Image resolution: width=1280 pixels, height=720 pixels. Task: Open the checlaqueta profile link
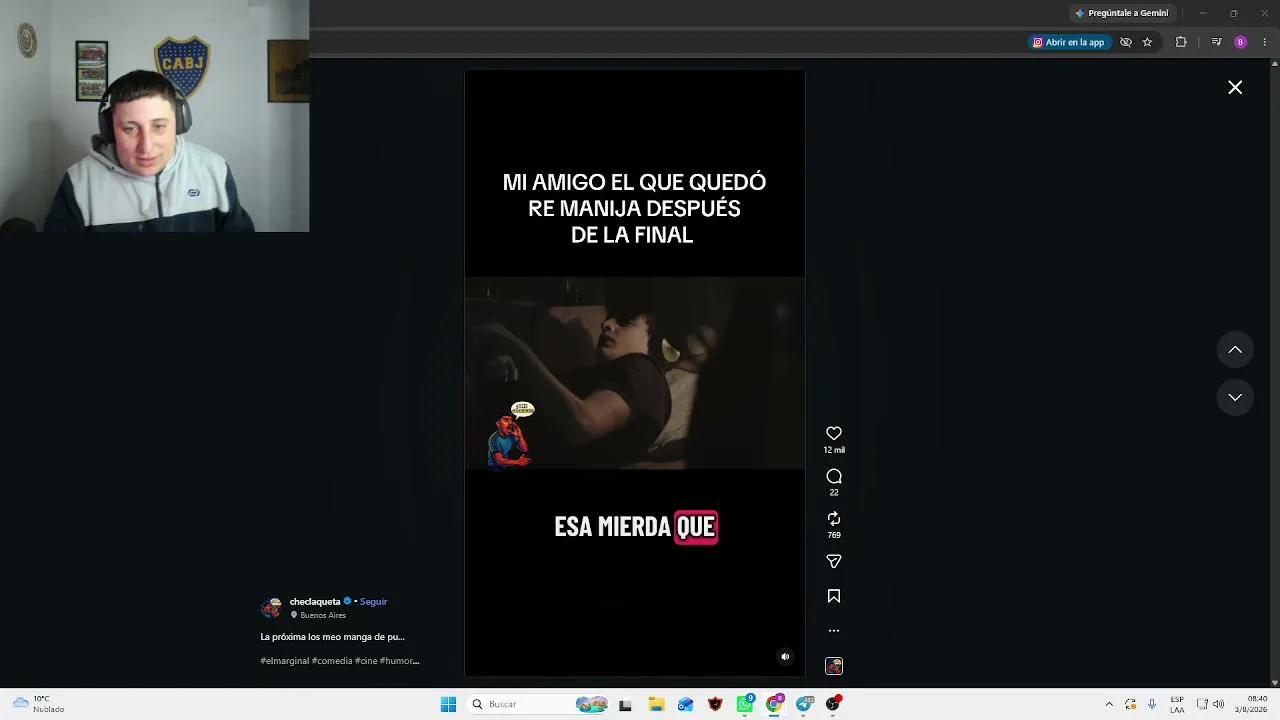[315, 602]
